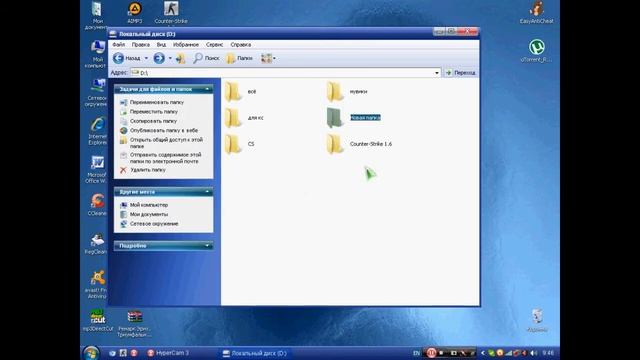Go back with the Назад button
Viewport: 640px width, 360px height.
pos(127,58)
